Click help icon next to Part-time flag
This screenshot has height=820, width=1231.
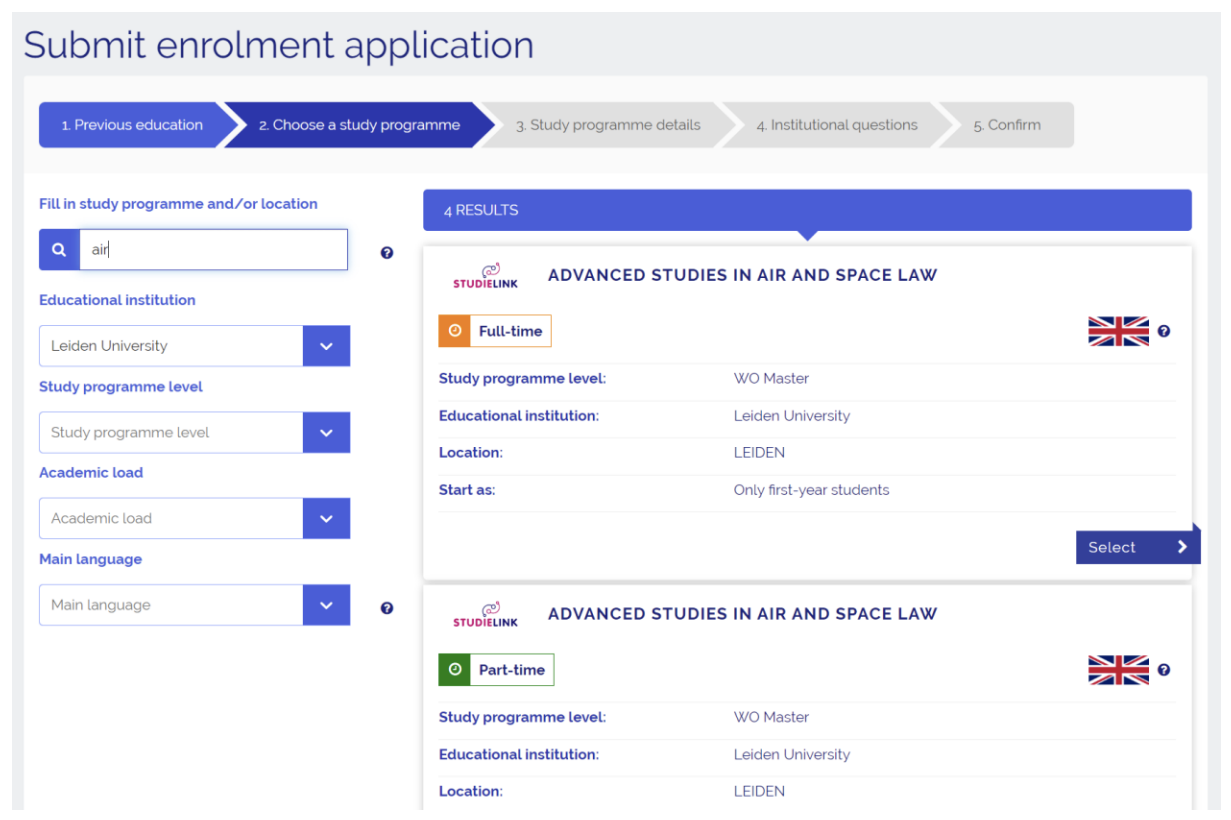click(x=1164, y=670)
